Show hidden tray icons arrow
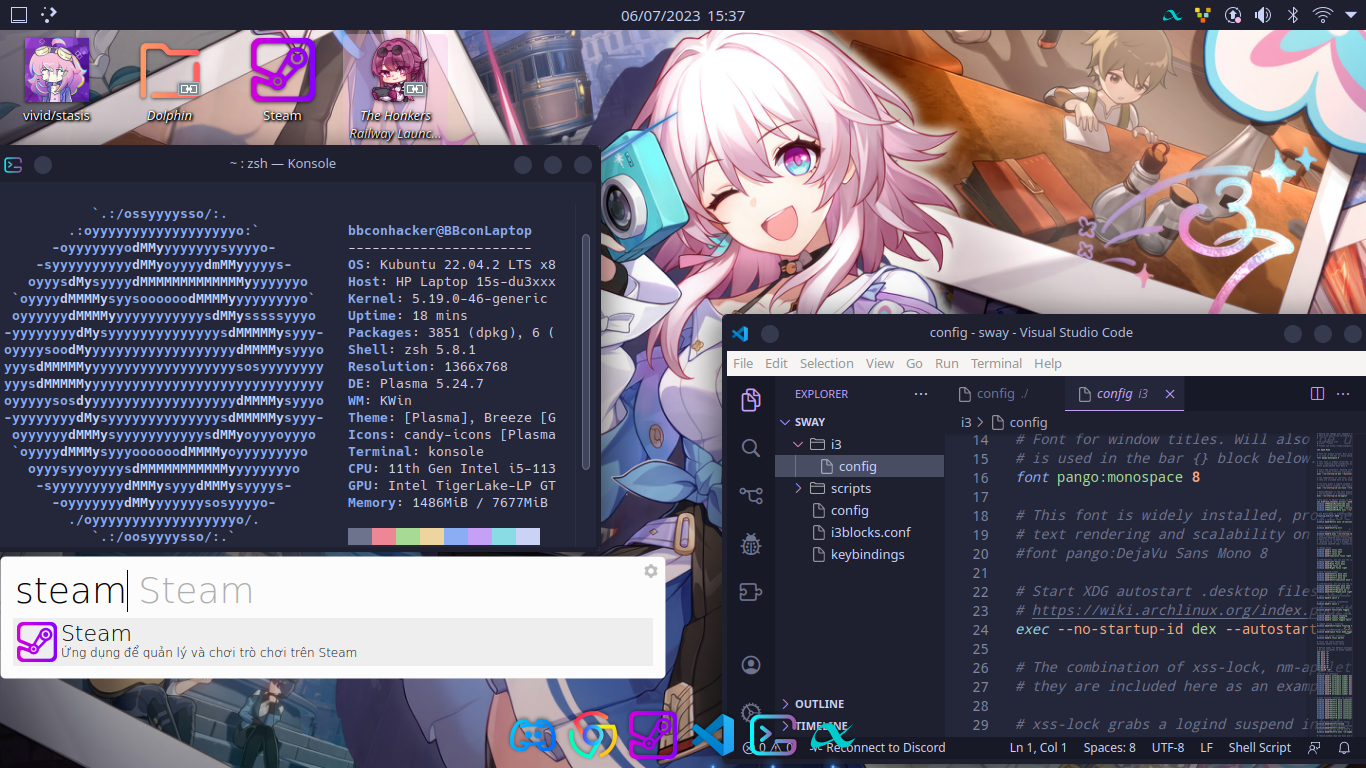The height and width of the screenshot is (768, 1366). click(x=1351, y=15)
